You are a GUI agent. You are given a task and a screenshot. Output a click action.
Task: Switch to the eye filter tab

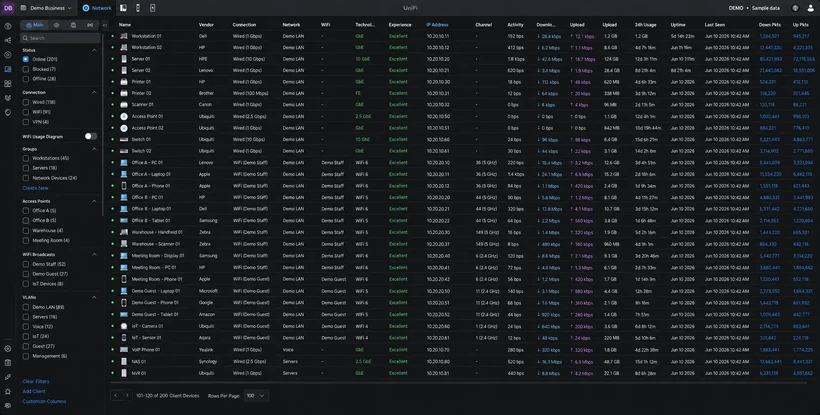[56, 25]
